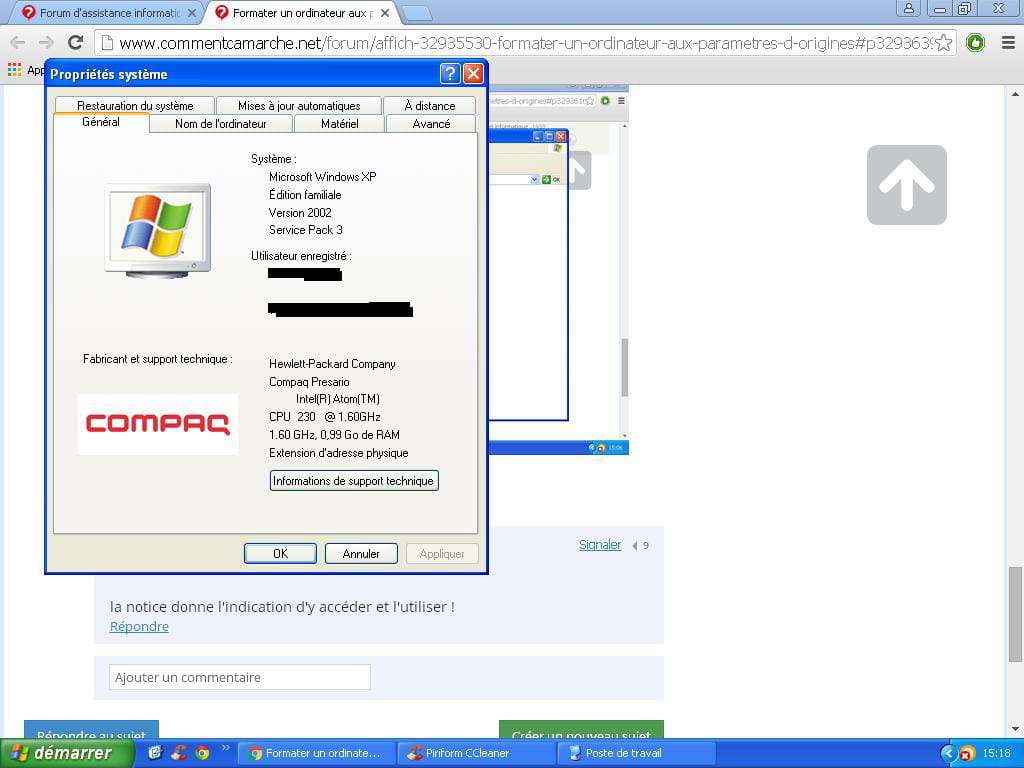Open the Matériel tab
This screenshot has height=768, width=1024.
tap(340, 123)
